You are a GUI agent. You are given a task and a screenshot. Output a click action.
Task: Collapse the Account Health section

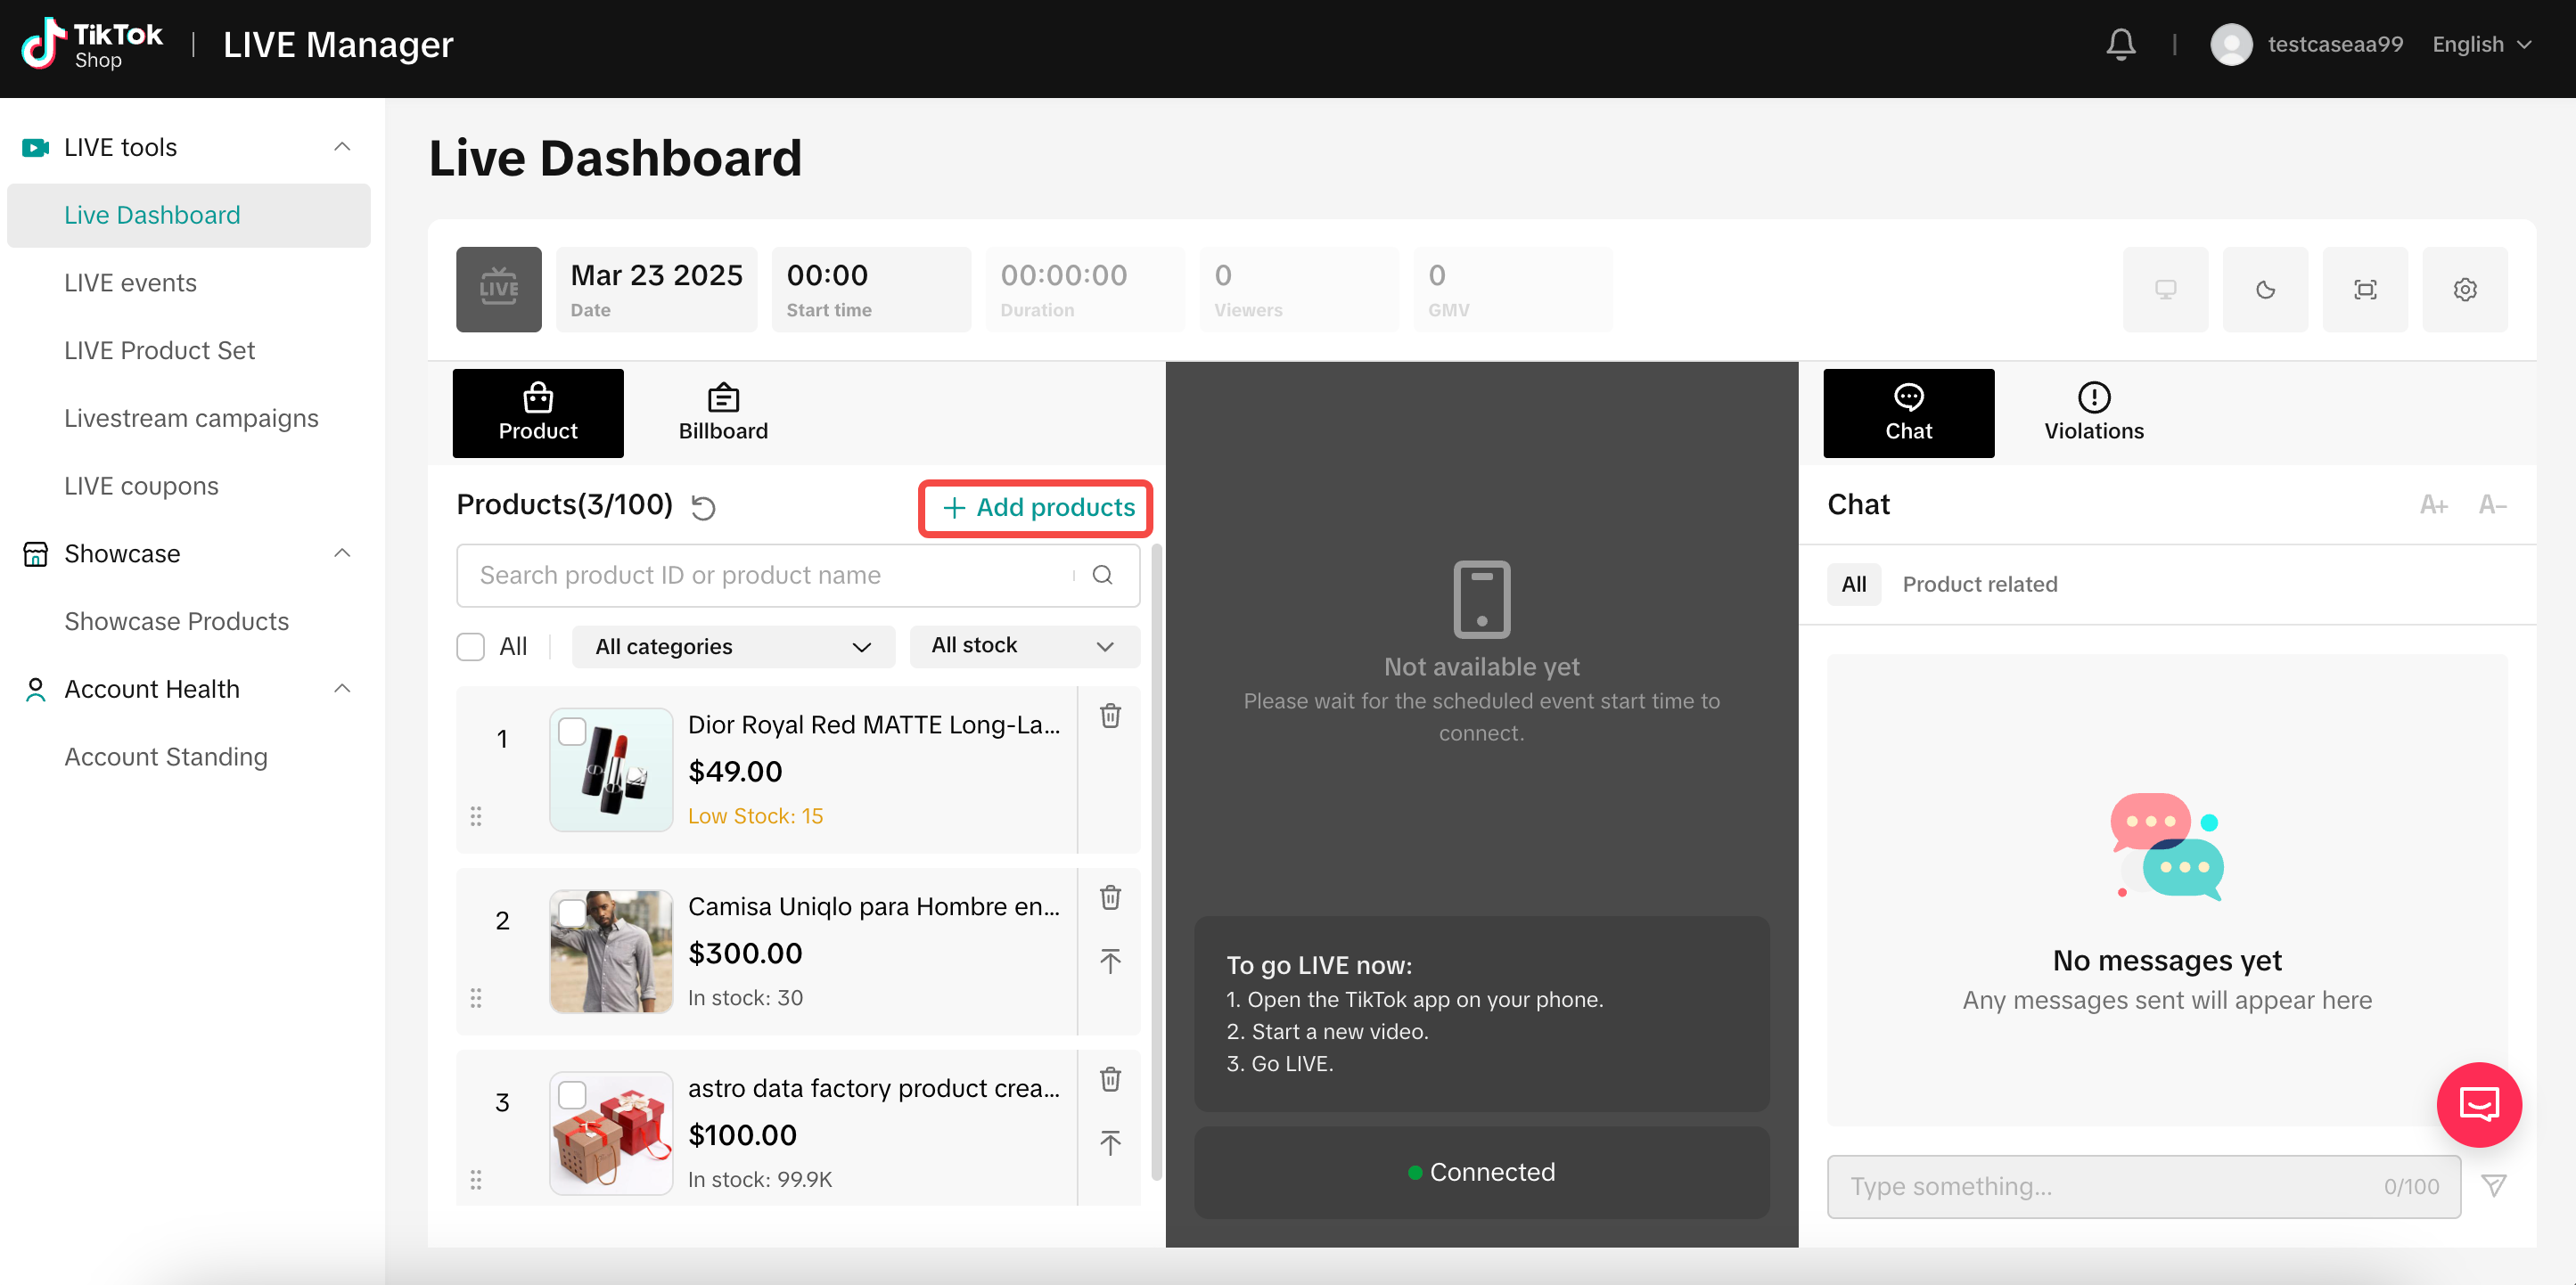(x=342, y=688)
